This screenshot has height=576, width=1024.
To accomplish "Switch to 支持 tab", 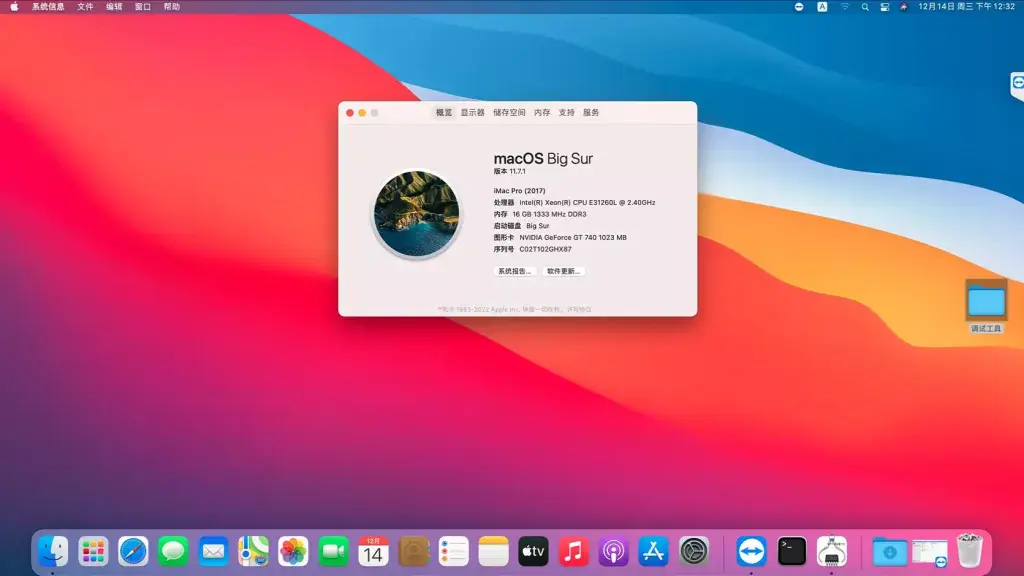I will [566, 112].
